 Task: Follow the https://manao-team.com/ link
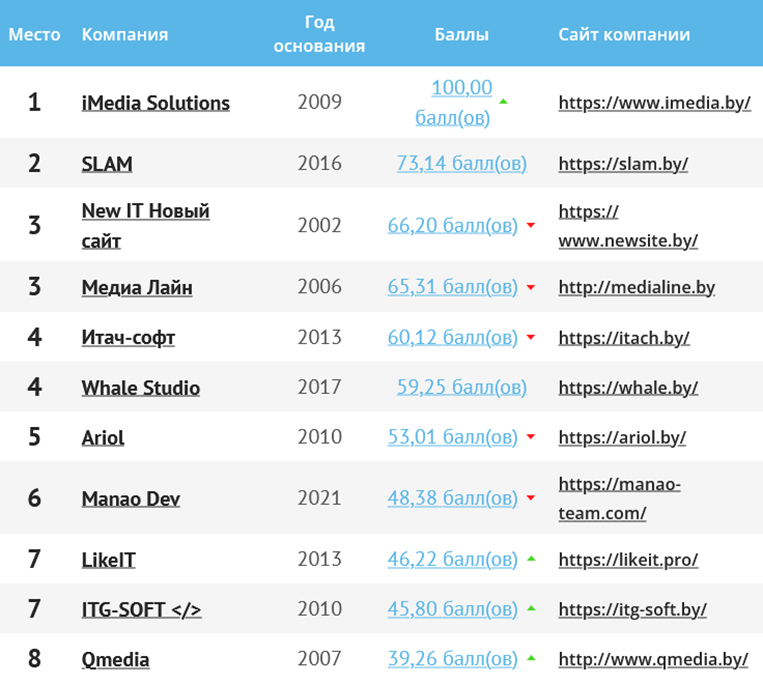(x=619, y=498)
